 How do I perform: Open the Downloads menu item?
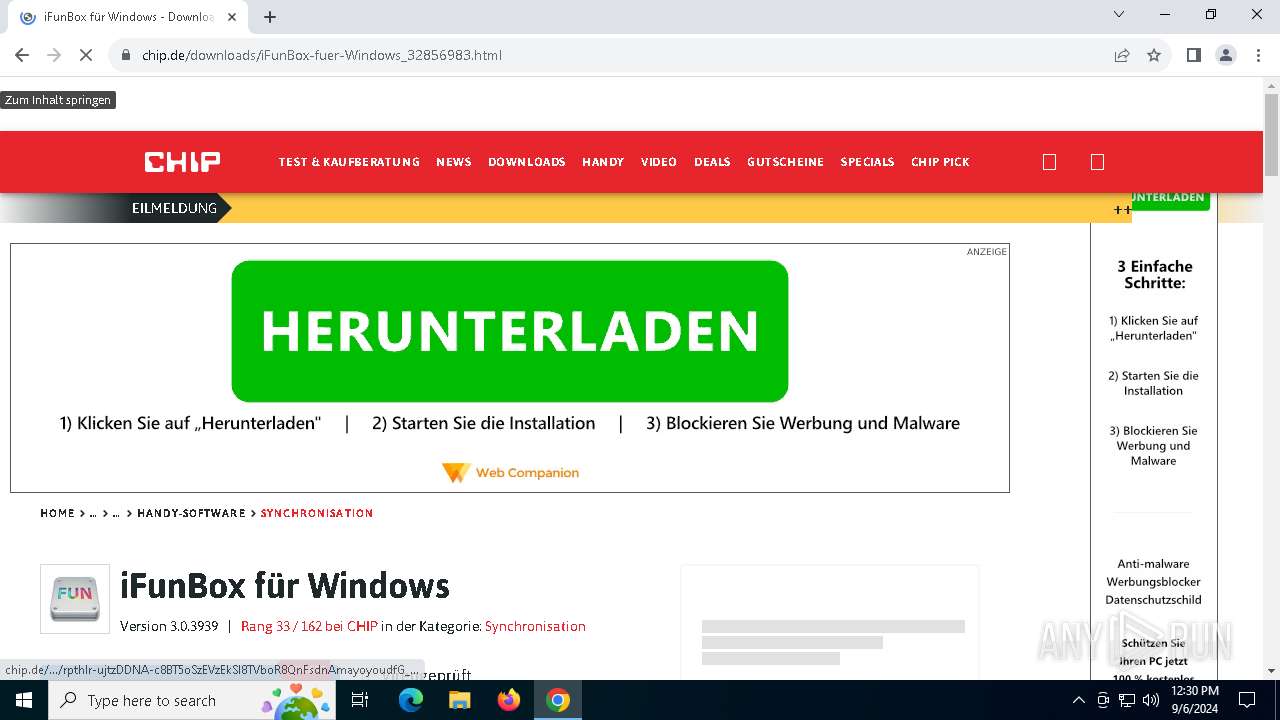(527, 162)
